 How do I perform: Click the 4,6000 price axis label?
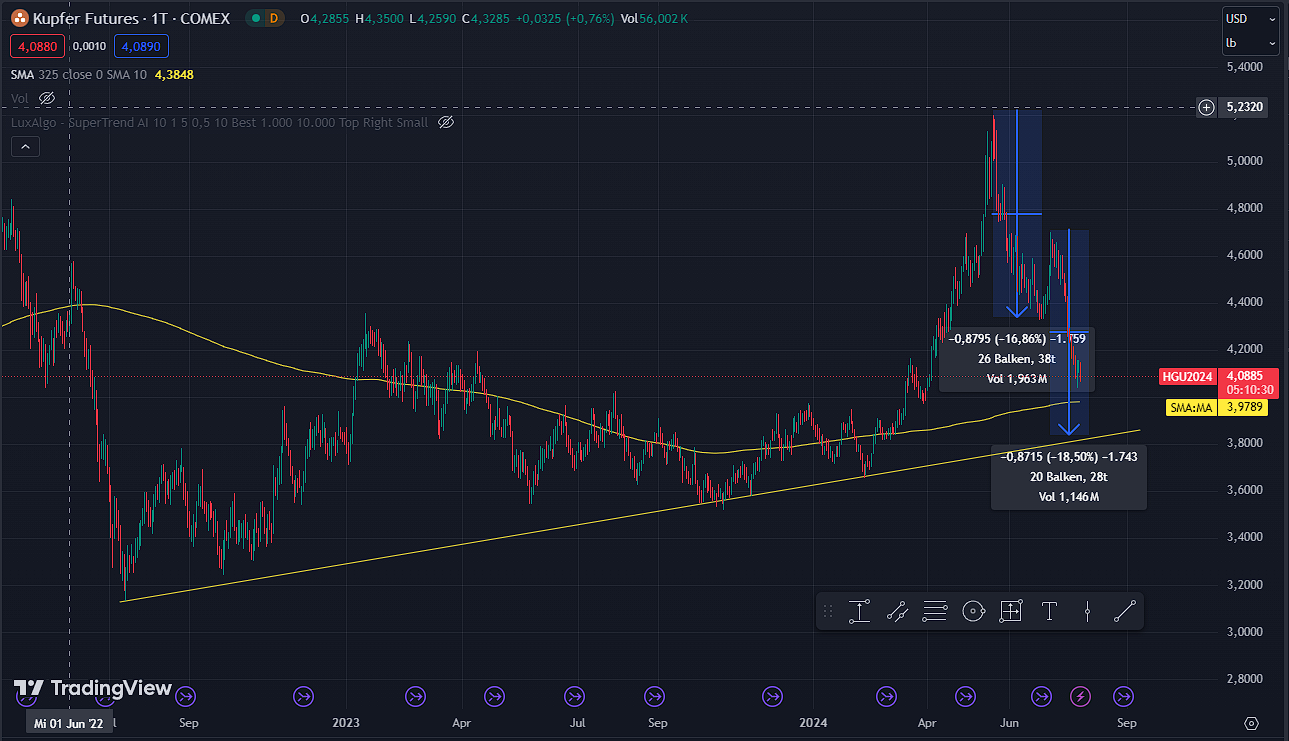(x=1245, y=255)
